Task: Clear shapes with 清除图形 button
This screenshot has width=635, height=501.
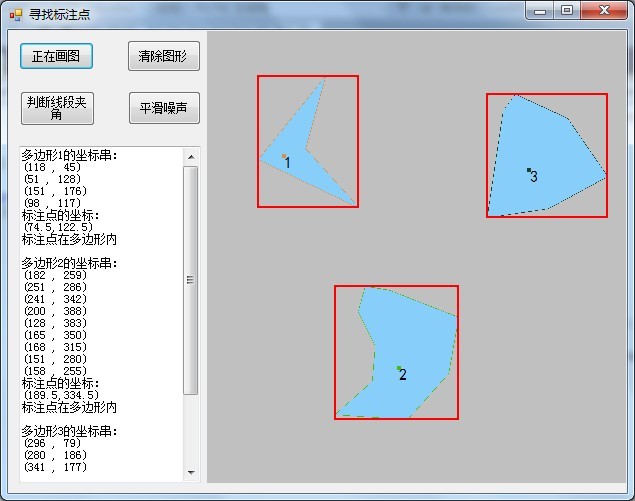Action: pos(164,56)
